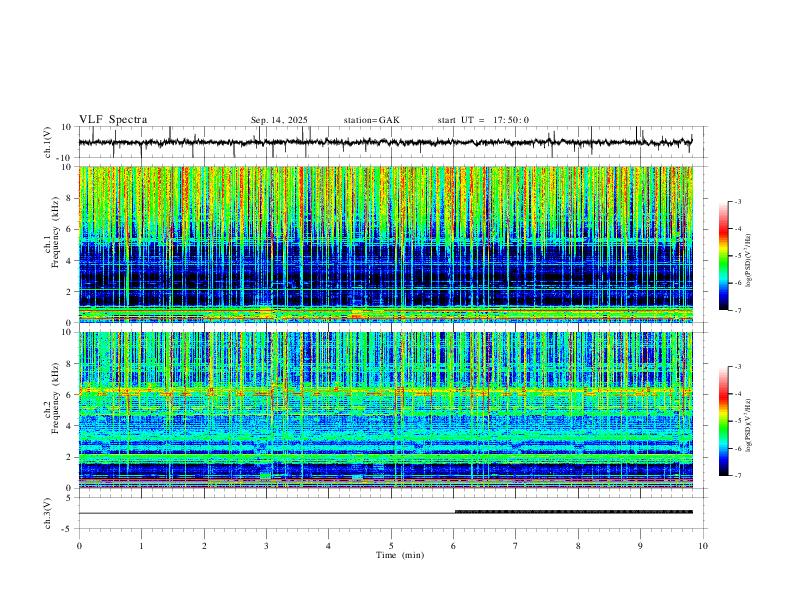Click the ch.1 spectrogram panel
The width and height of the screenshot is (792, 612).
(386, 244)
